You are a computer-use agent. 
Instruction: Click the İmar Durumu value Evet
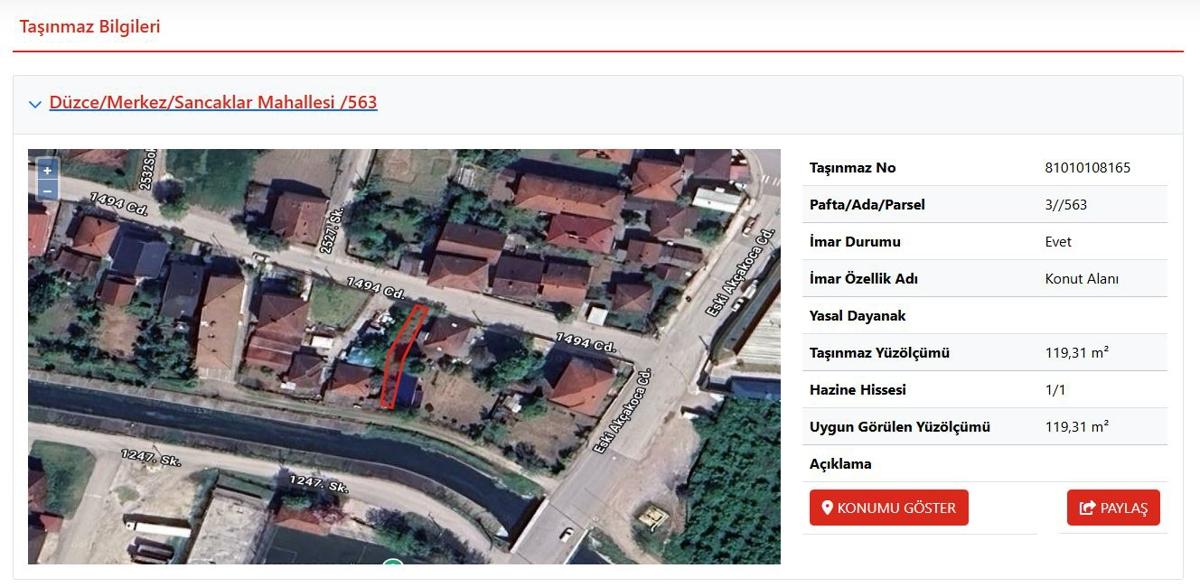1058,242
